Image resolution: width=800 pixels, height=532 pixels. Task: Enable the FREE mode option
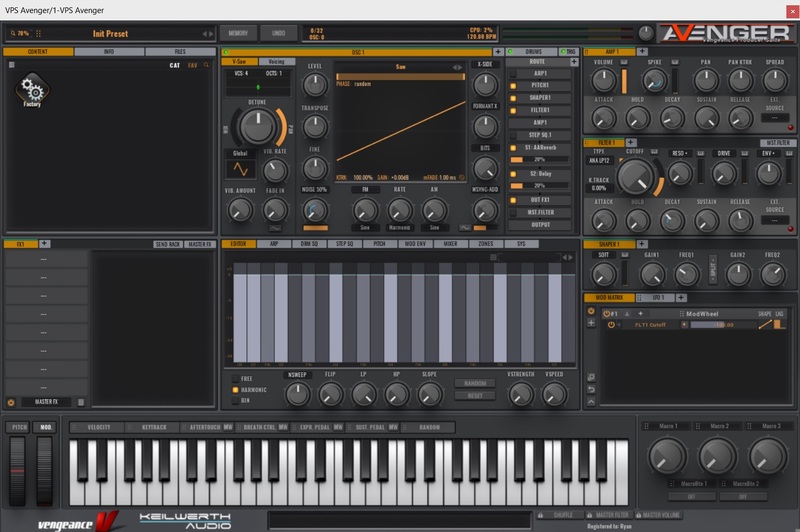click(236, 379)
